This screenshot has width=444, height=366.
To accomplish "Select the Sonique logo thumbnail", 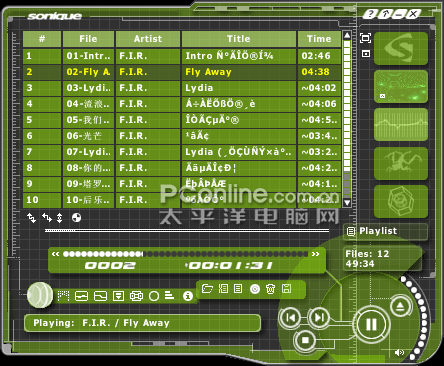I will click(401, 49).
